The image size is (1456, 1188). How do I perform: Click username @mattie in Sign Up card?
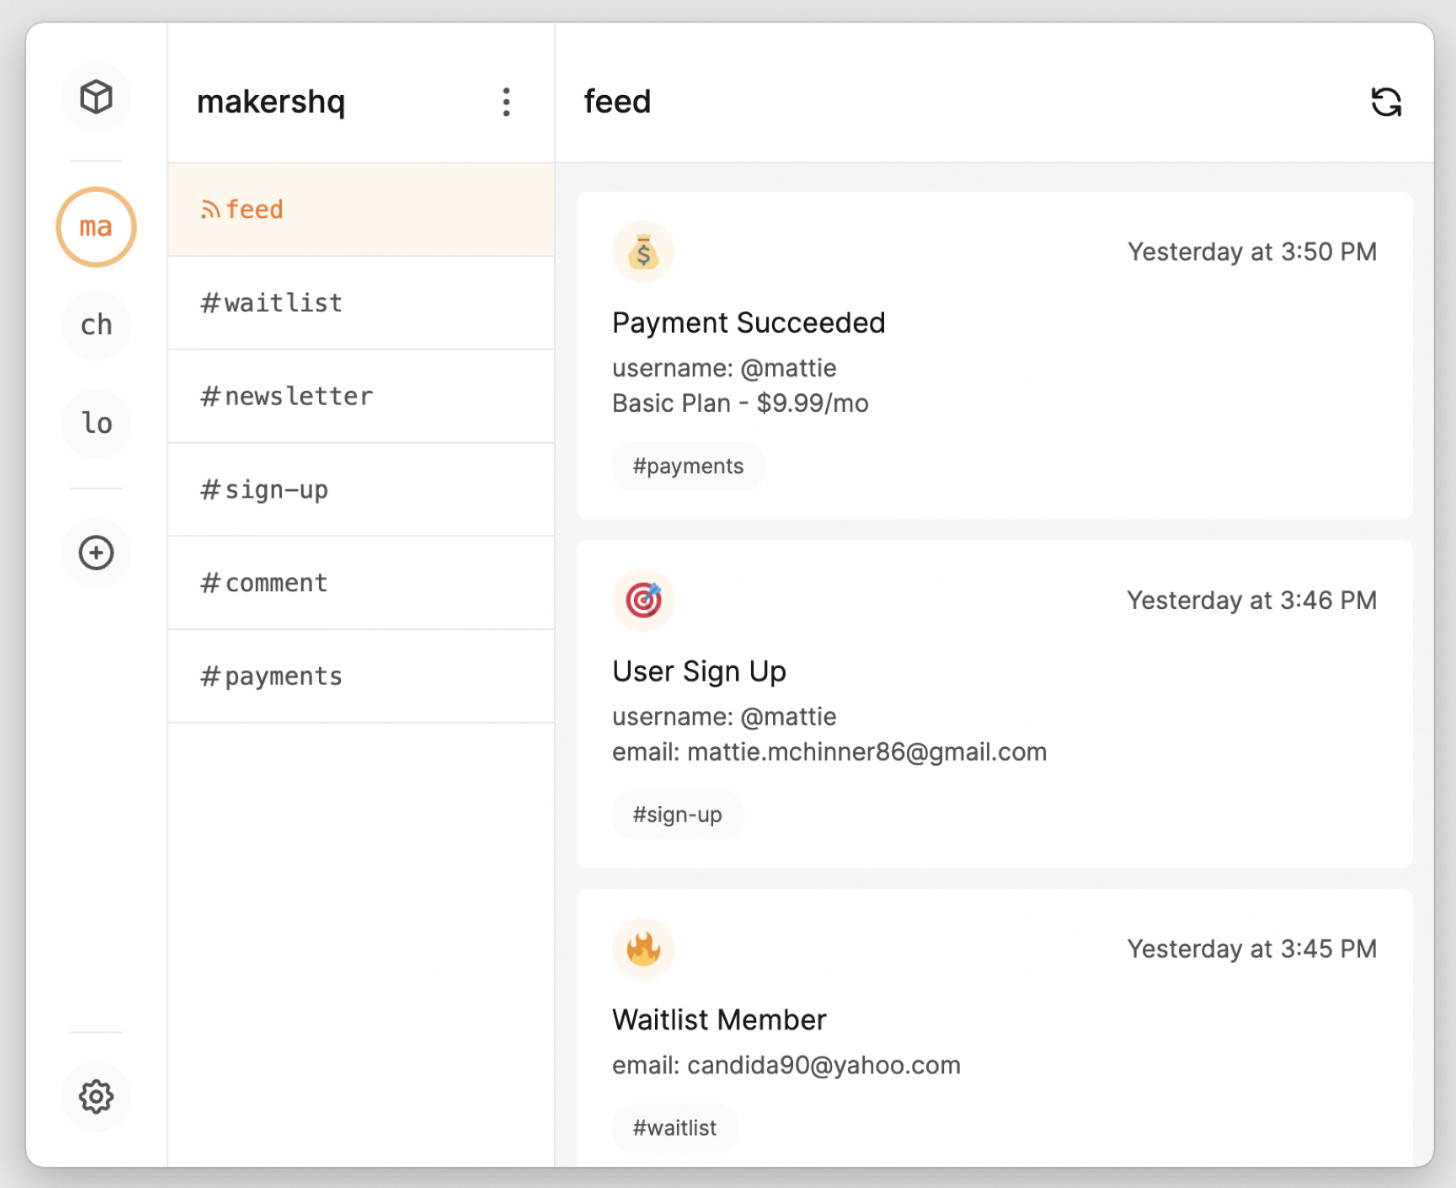(x=724, y=717)
